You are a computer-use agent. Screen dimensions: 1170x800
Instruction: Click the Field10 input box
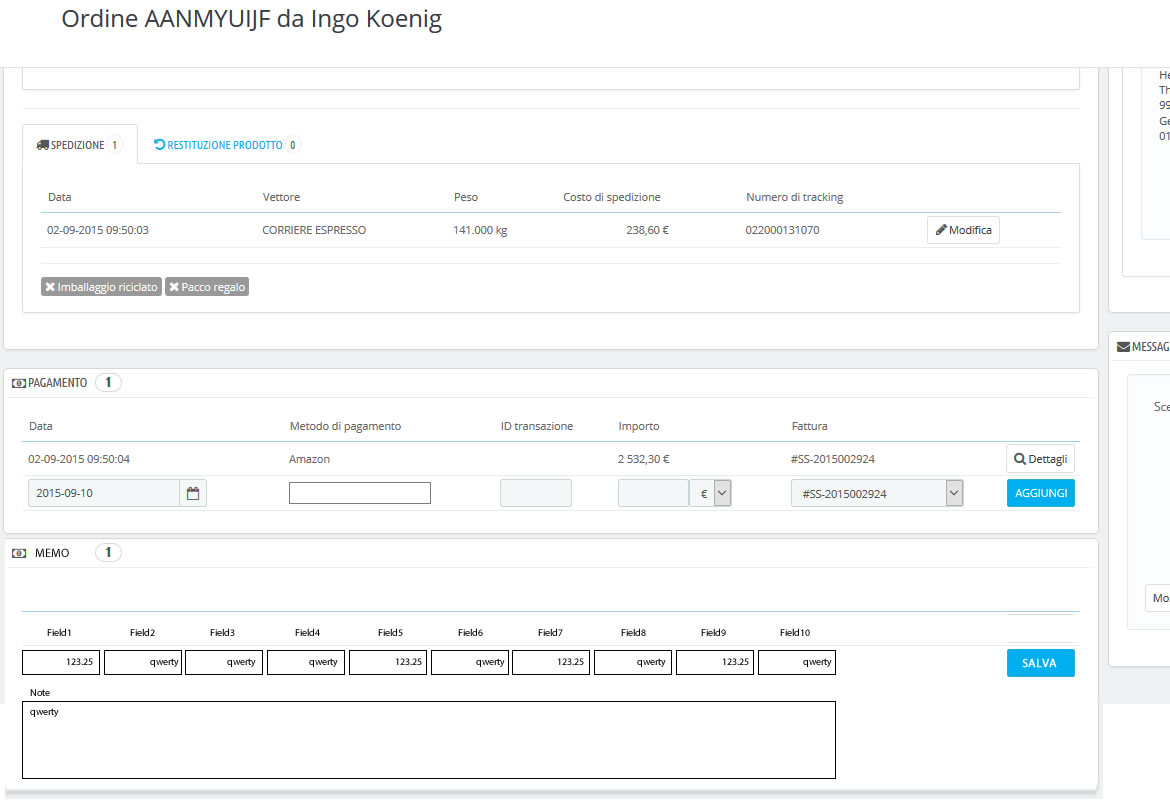coord(797,662)
